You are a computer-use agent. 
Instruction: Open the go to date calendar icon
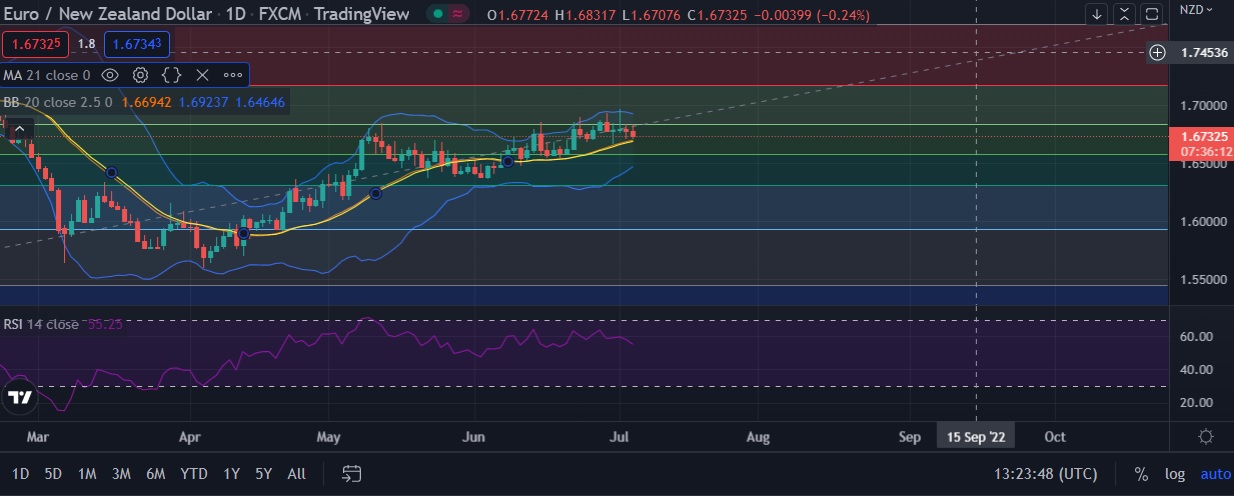[351, 474]
